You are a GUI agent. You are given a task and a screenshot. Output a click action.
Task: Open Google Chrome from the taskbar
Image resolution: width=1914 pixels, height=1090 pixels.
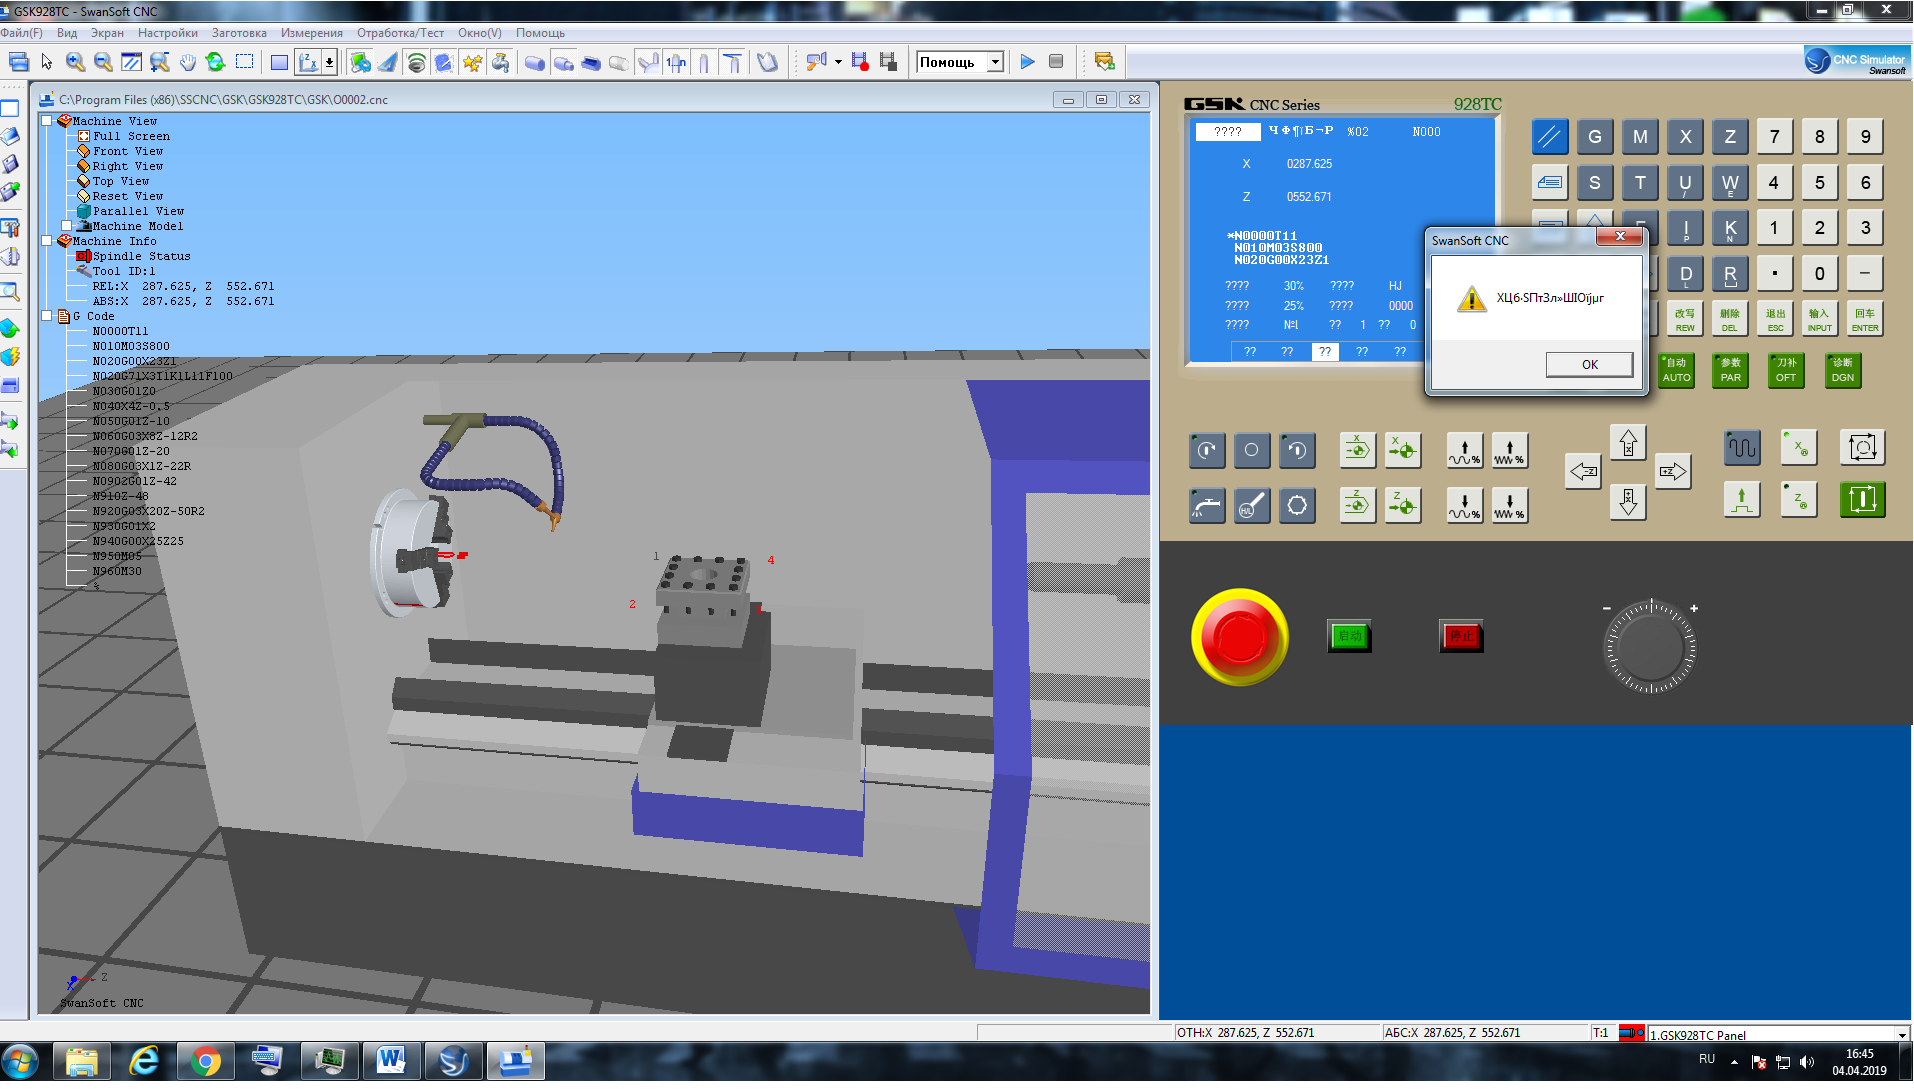coord(205,1061)
